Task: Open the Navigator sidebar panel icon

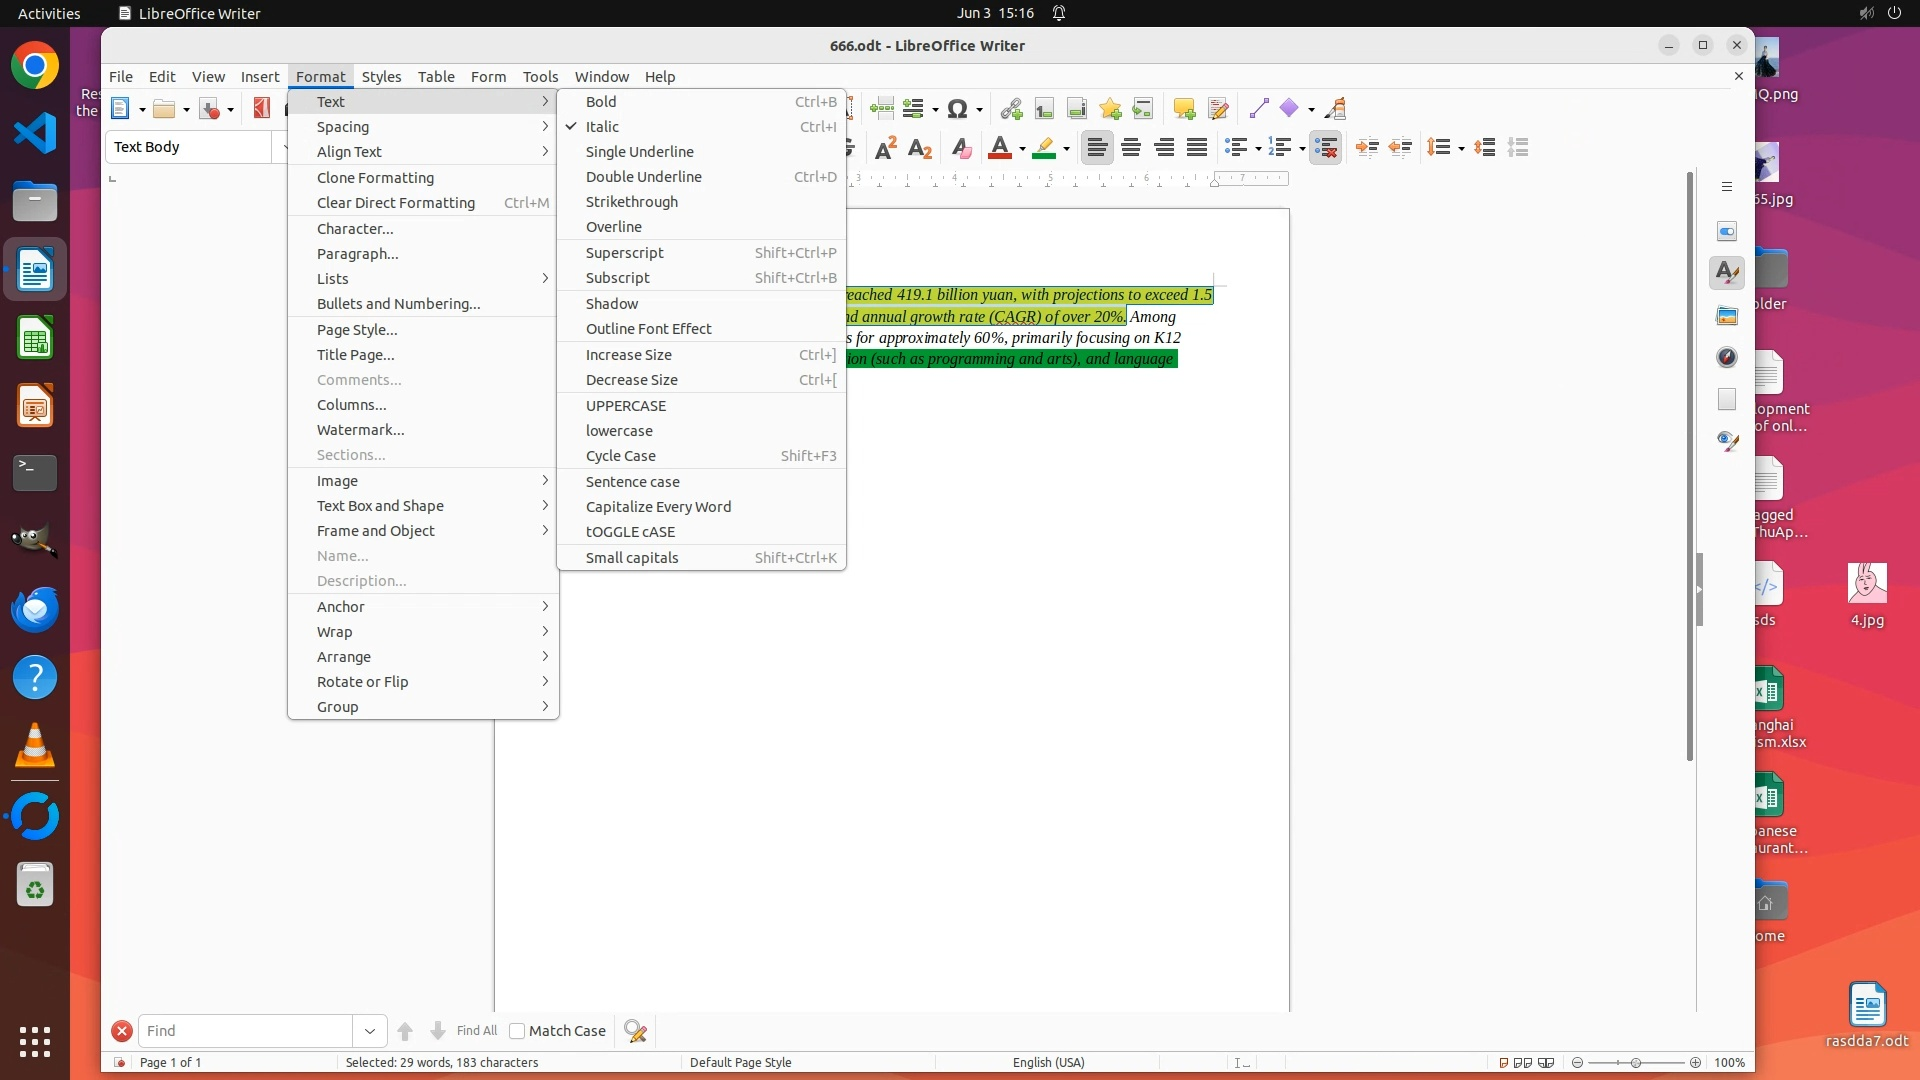Action: (1727, 357)
